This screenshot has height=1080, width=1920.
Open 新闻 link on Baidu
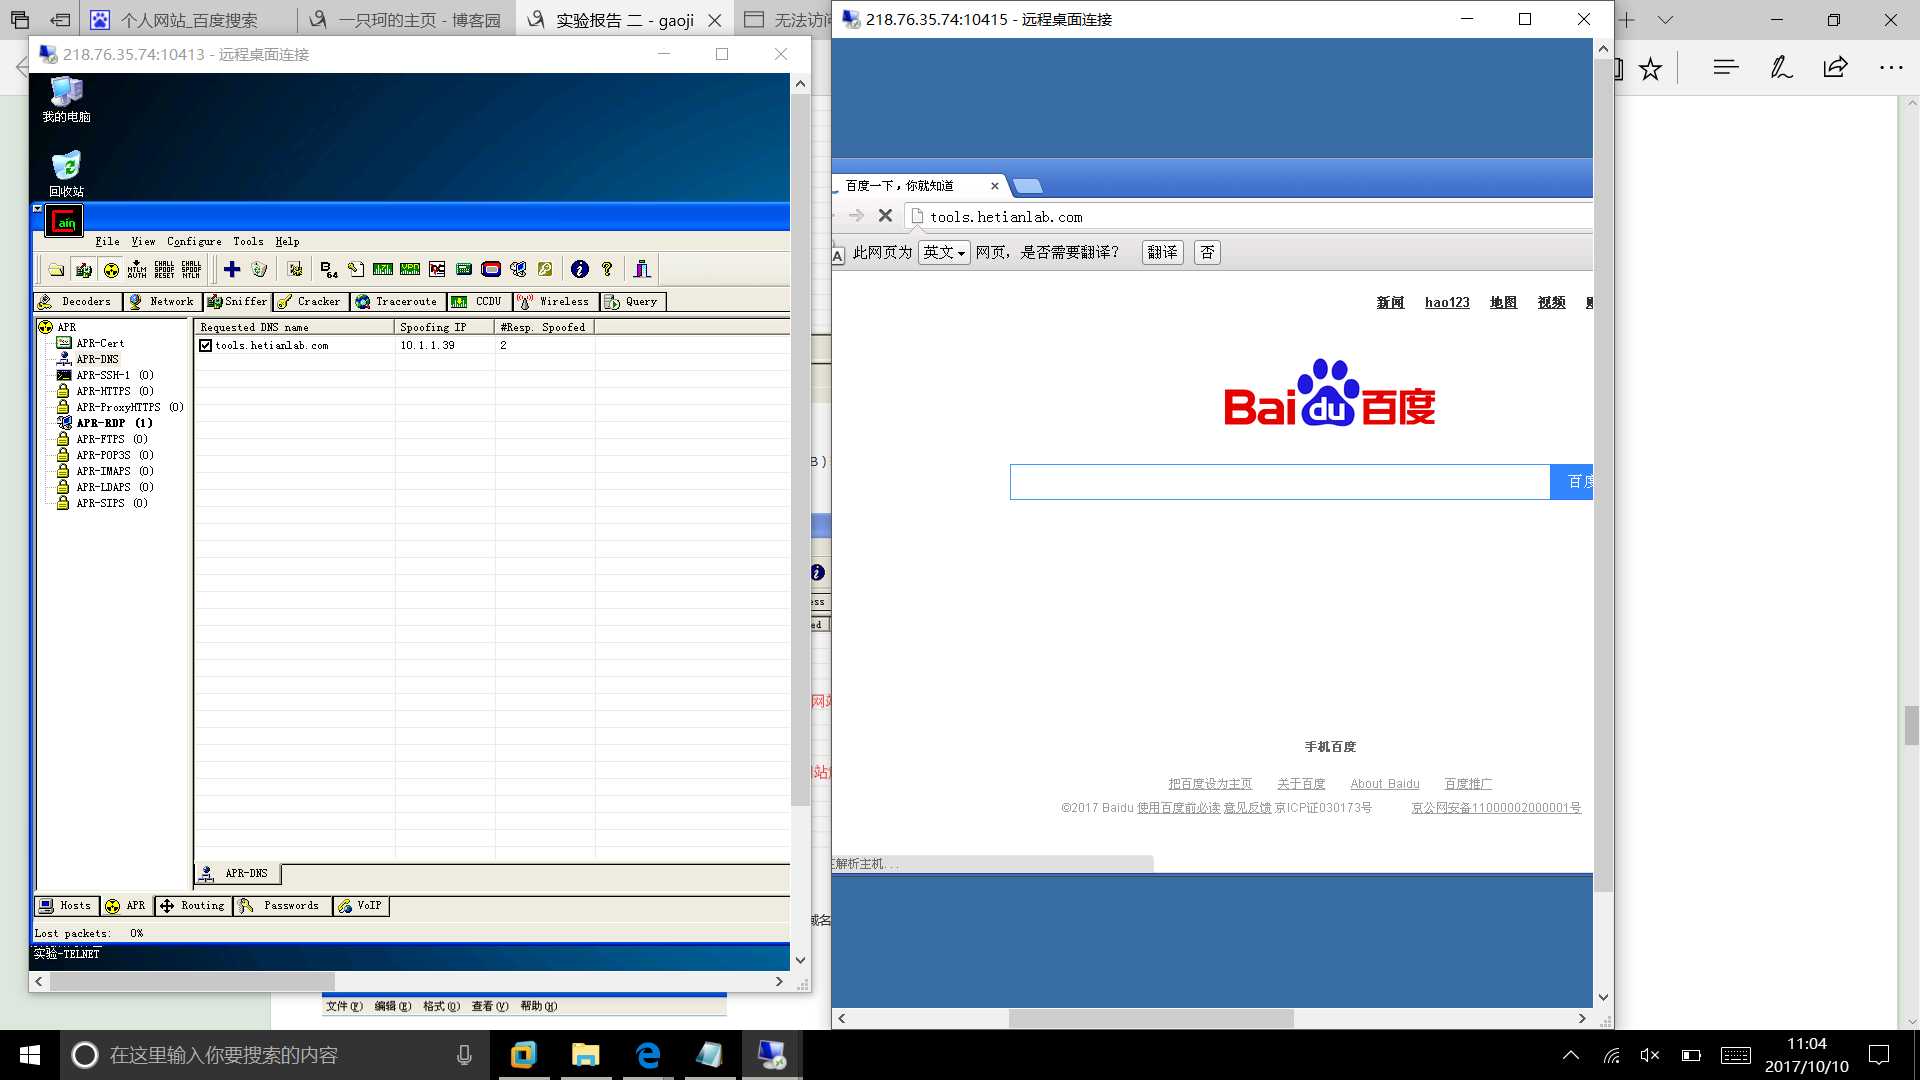tap(1390, 302)
